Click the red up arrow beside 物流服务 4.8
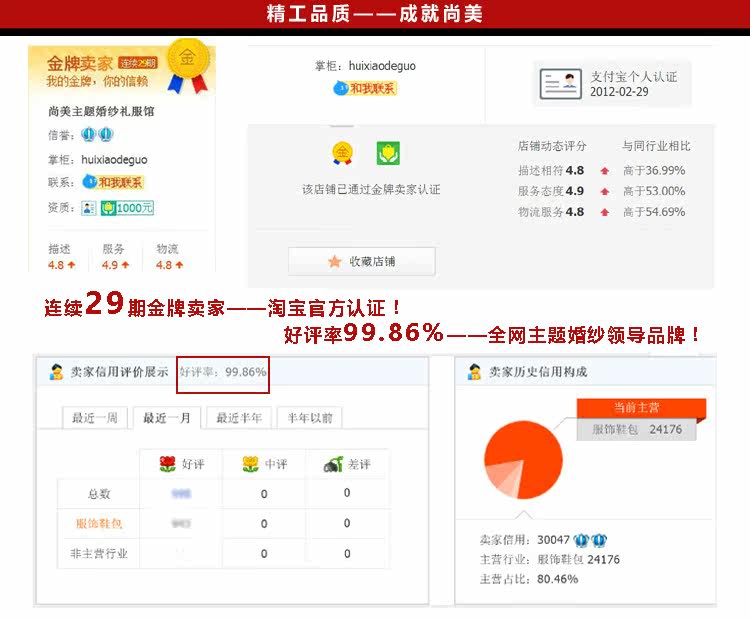This screenshot has height=620, width=750. pos(605,212)
